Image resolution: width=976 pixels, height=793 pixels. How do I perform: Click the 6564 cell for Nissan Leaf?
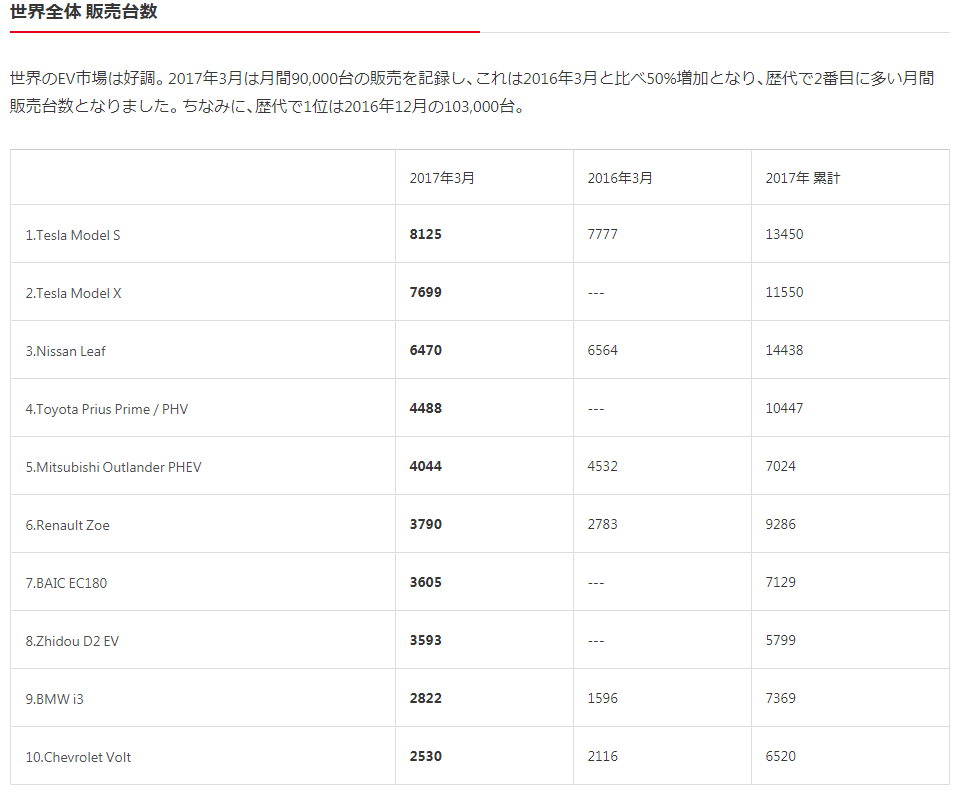click(x=603, y=350)
